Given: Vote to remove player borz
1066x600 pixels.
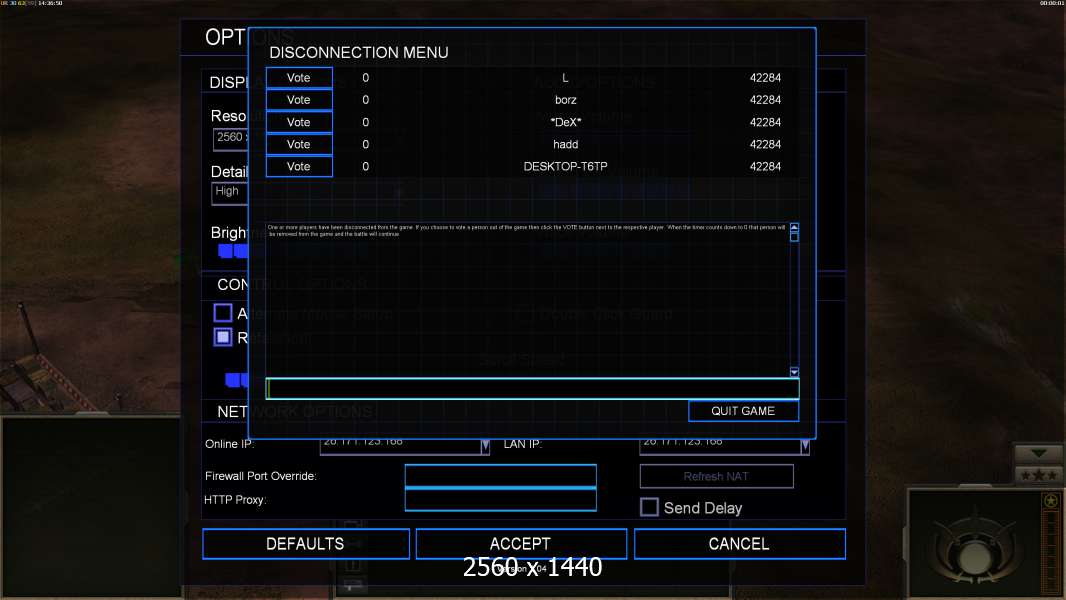Looking at the screenshot, I should [299, 100].
